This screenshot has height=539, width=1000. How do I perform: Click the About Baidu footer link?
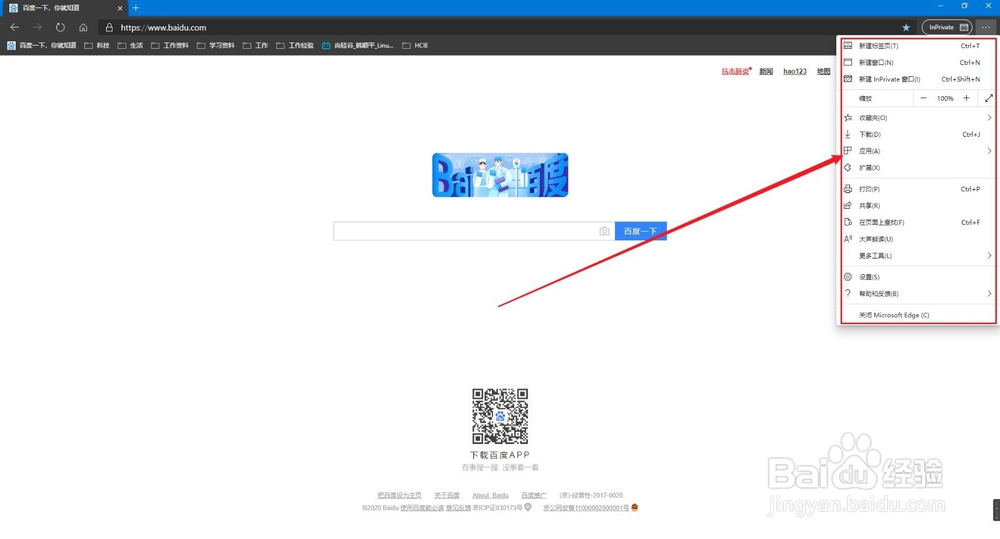click(x=490, y=495)
